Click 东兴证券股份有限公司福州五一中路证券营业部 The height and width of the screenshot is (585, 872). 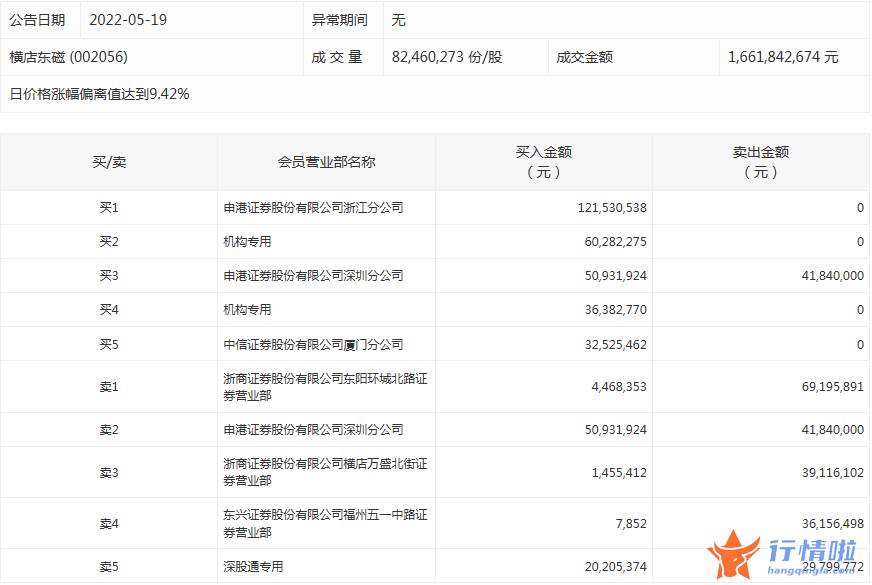click(325, 523)
